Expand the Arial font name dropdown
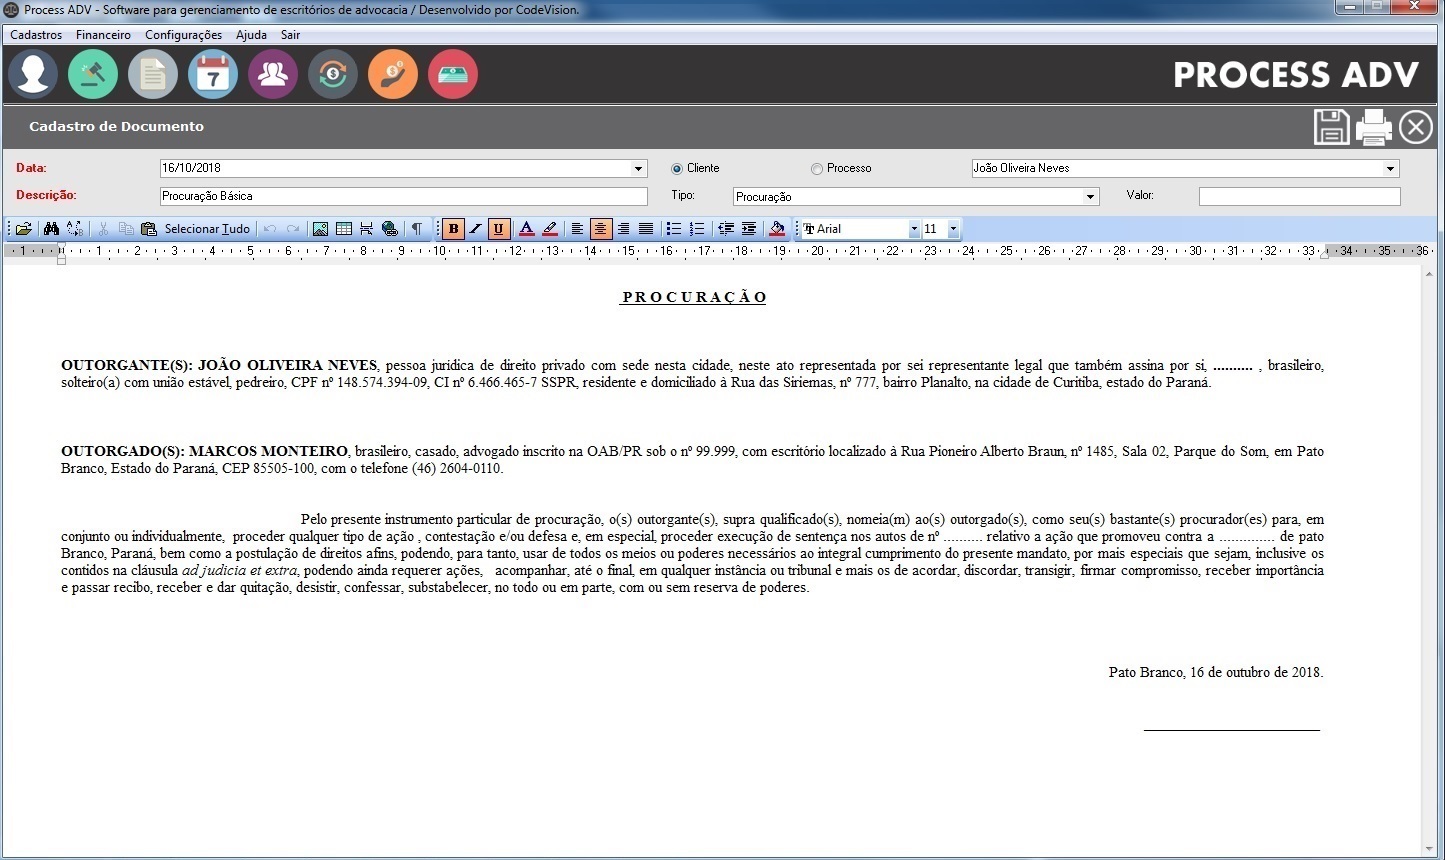Screen dimensions: 1445x860 (913, 229)
